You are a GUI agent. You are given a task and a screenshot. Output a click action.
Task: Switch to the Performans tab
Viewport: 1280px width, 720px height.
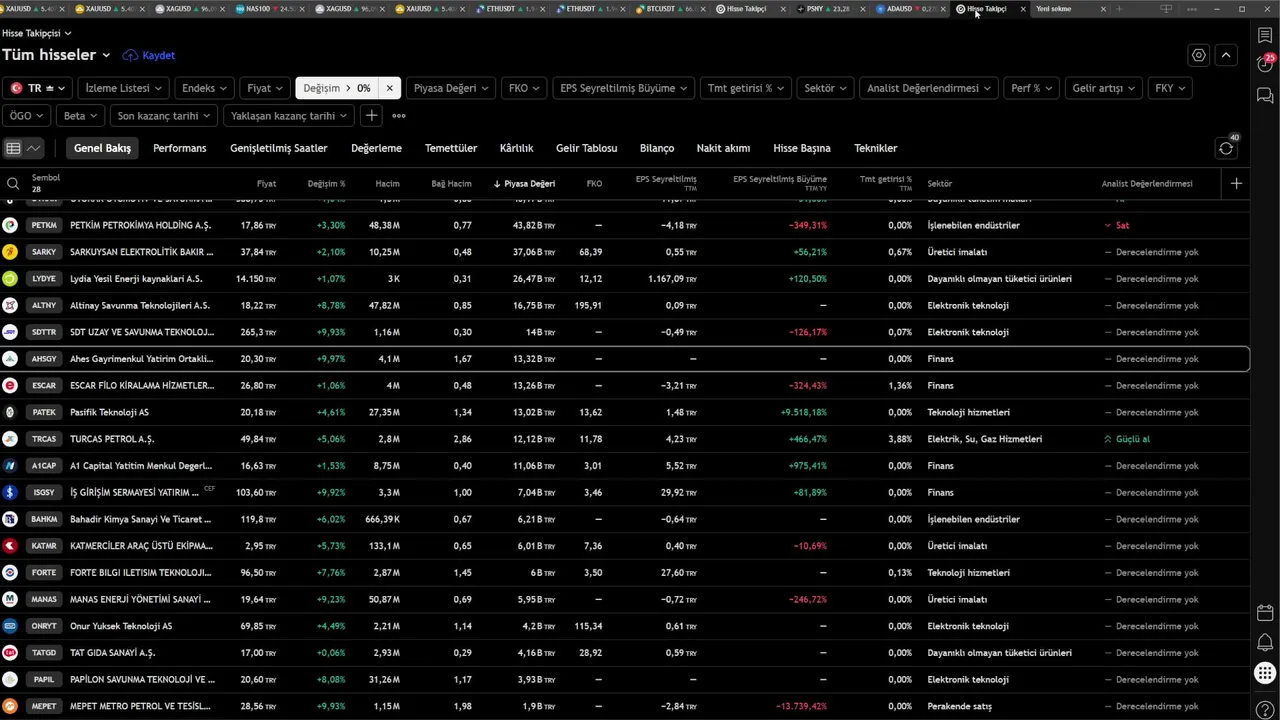(x=179, y=148)
